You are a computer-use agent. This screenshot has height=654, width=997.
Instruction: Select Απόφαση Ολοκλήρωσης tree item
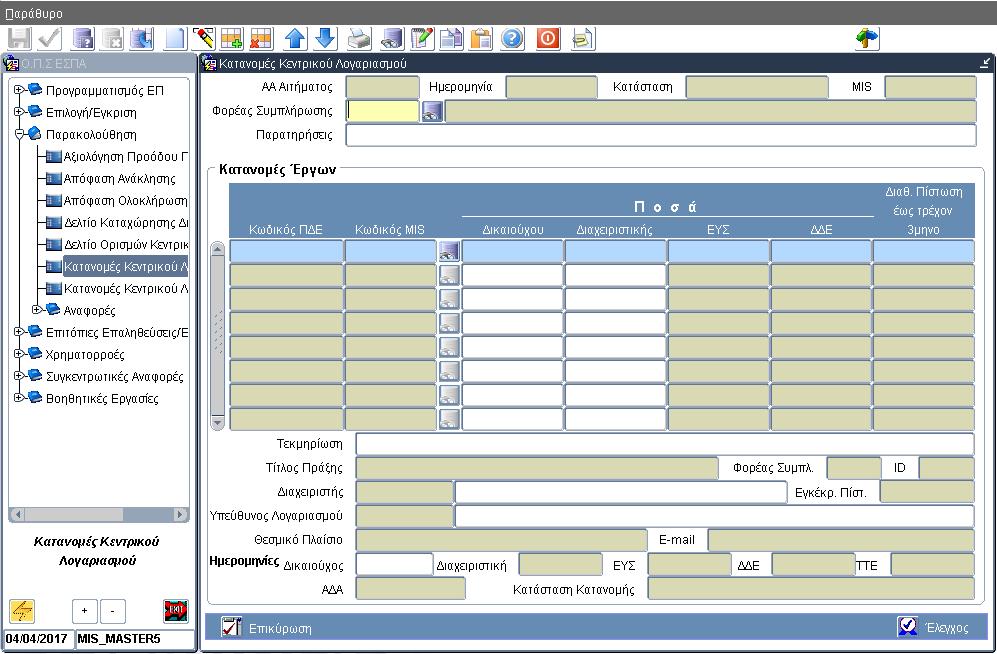(x=125, y=201)
